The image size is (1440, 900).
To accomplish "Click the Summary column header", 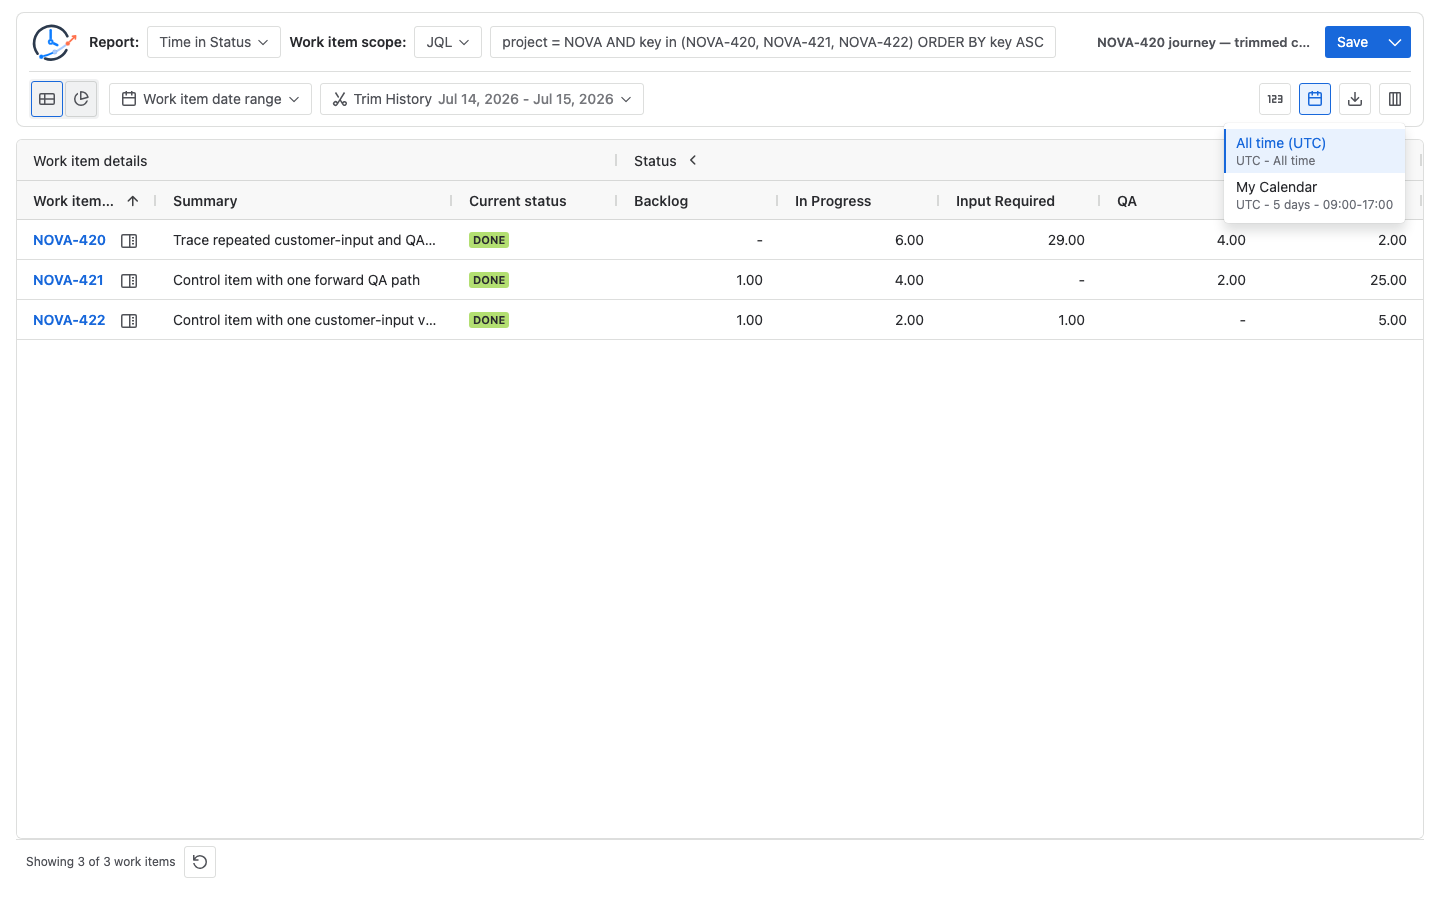I will tap(205, 201).
